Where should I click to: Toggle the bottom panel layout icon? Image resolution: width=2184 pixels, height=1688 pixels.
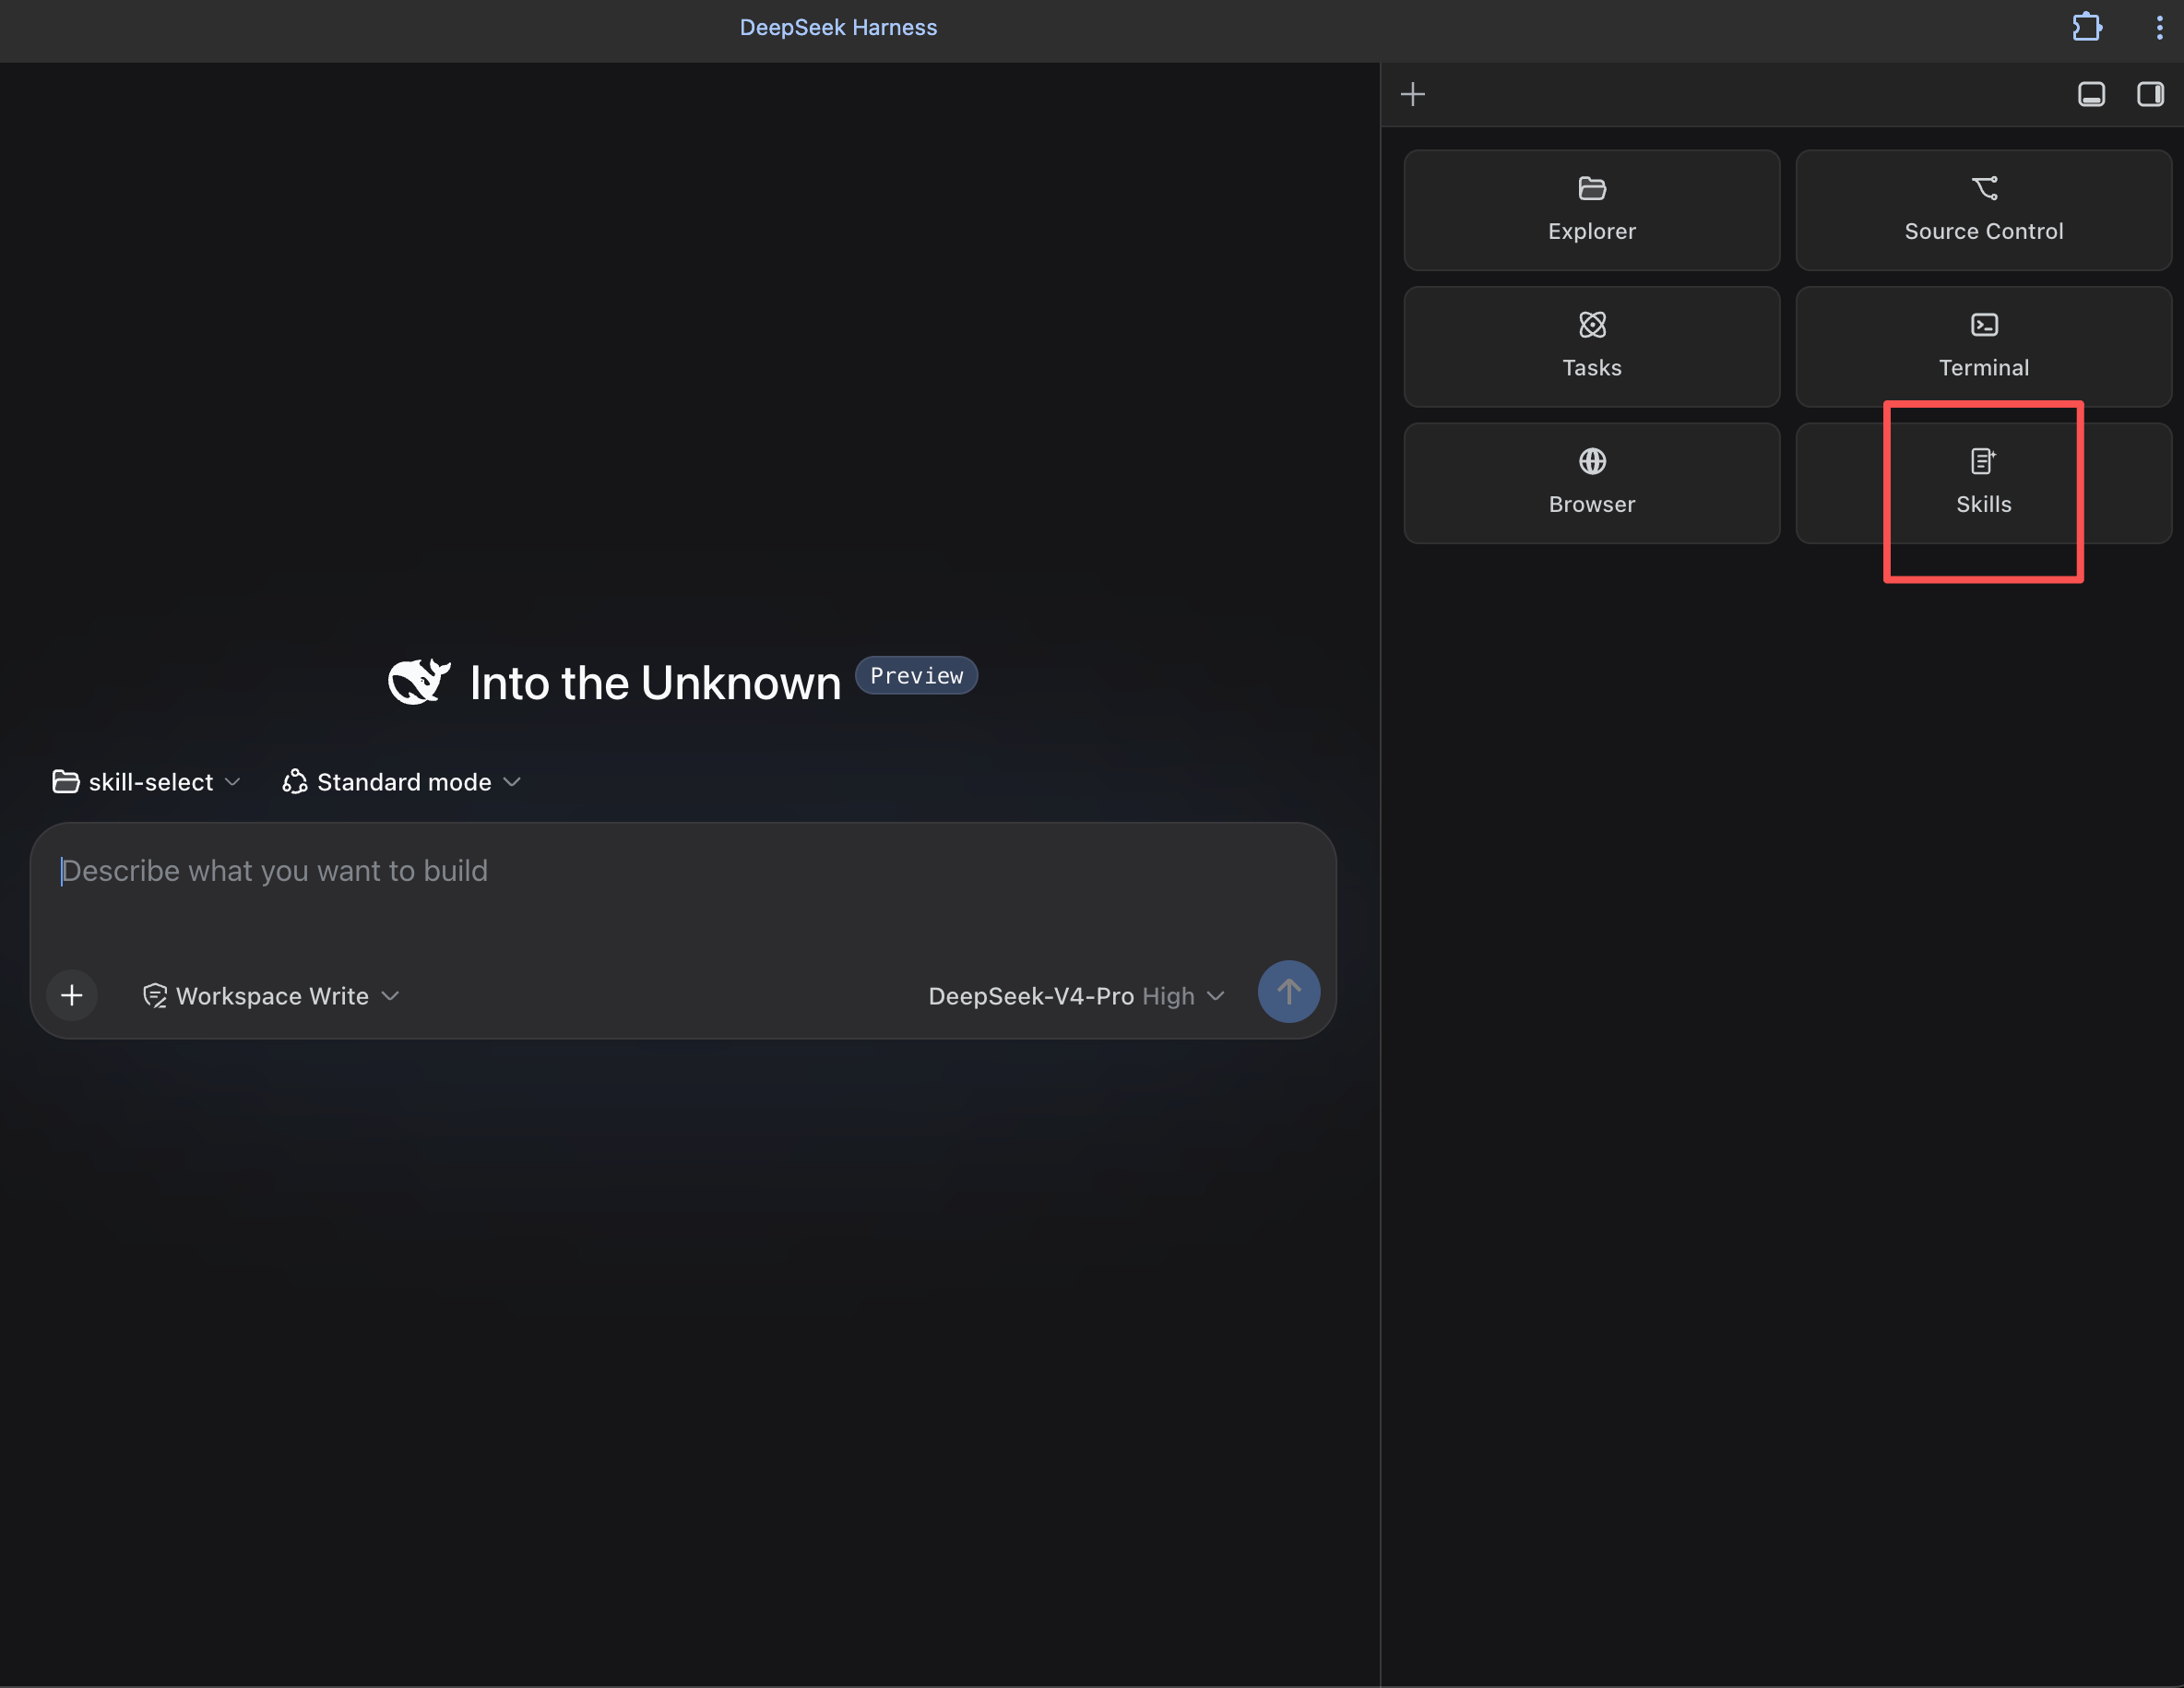pos(2091,94)
